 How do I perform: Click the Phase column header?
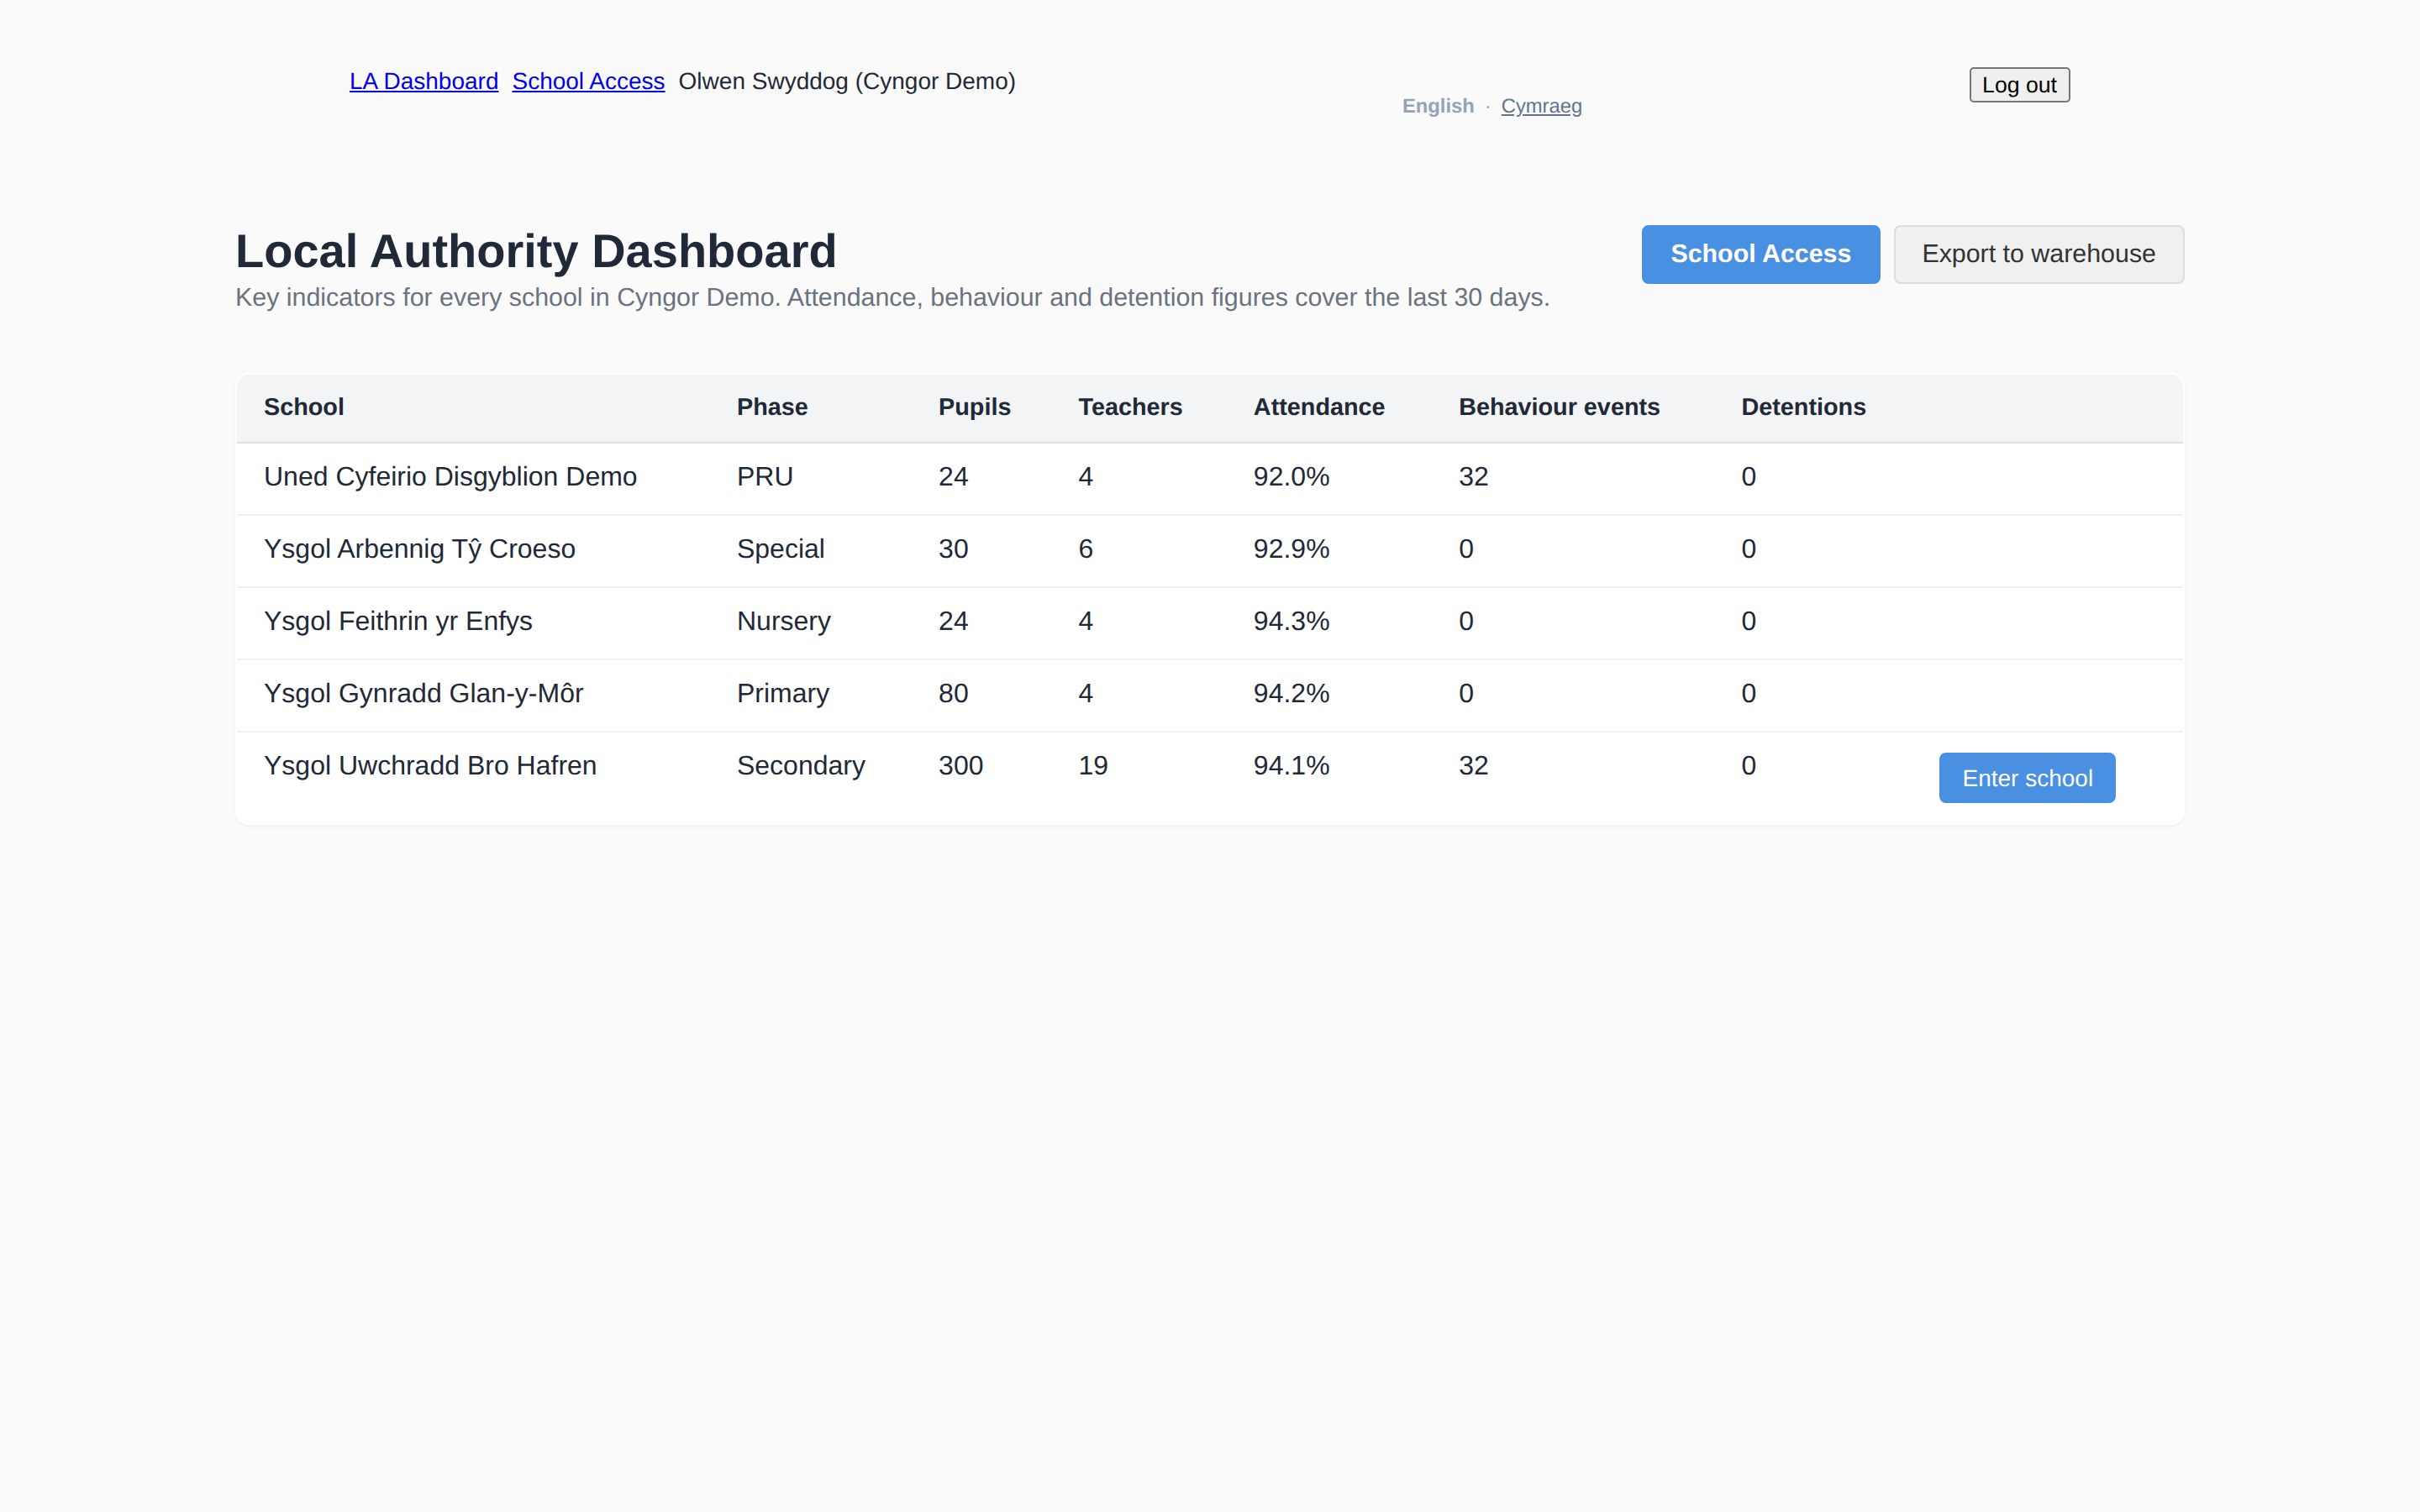772,407
